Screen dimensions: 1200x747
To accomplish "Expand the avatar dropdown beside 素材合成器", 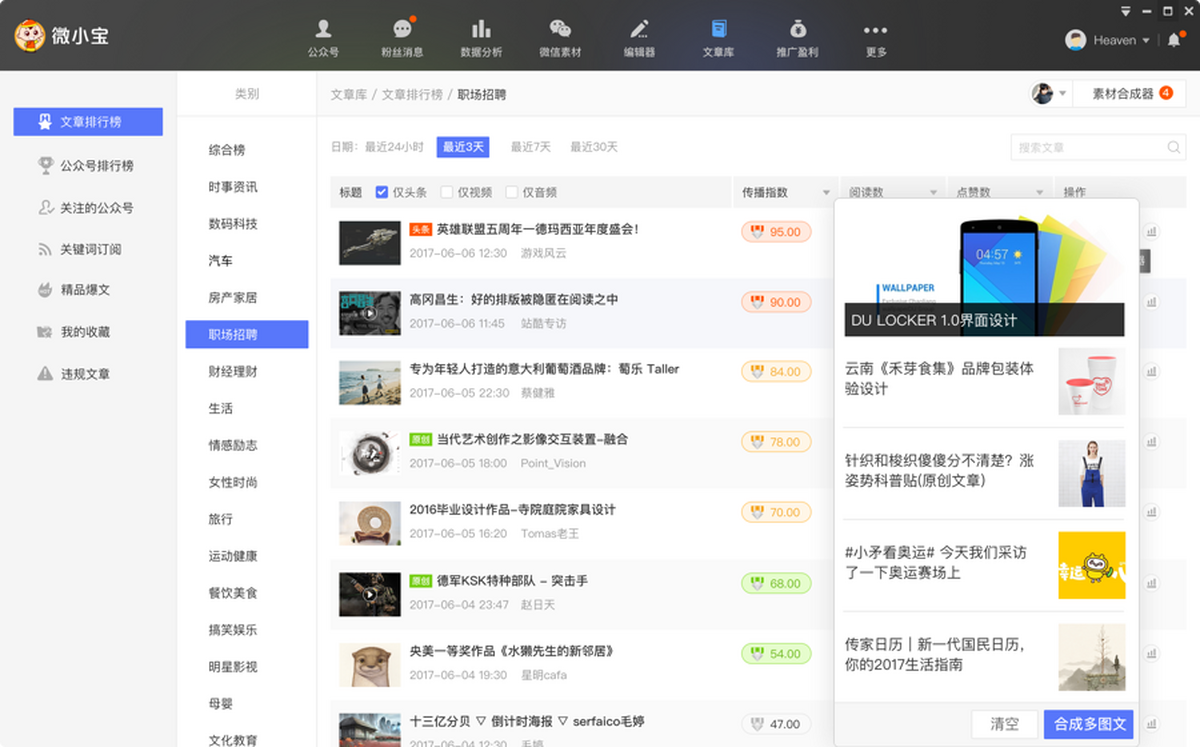I will point(1062,94).
